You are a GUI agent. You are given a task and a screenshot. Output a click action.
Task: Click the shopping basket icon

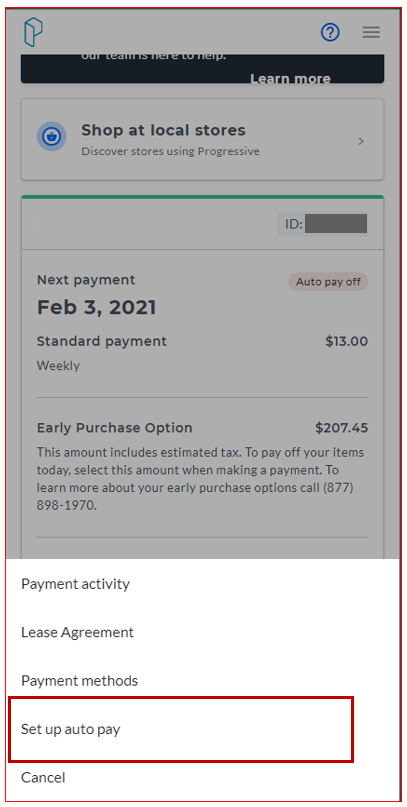51,137
